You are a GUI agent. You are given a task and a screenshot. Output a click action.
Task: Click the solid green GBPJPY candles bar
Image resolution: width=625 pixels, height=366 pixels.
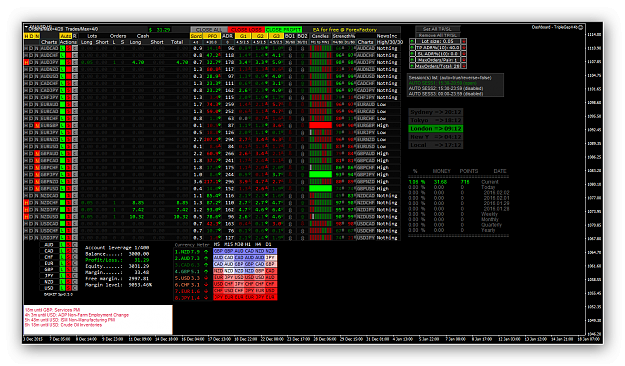pyautogui.click(x=320, y=174)
